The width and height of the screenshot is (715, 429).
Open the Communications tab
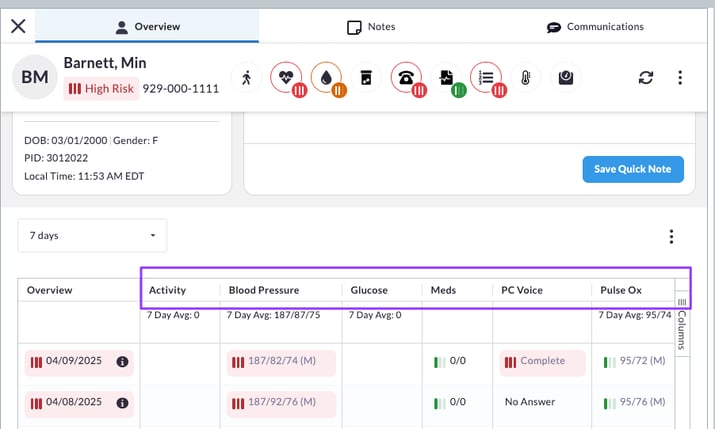(x=595, y=27)
